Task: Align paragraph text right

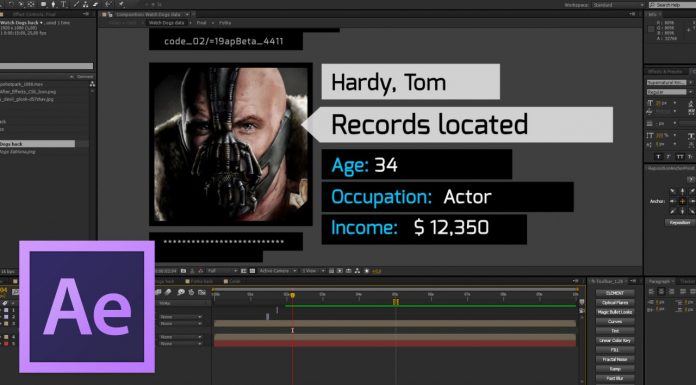Action: 672,291
